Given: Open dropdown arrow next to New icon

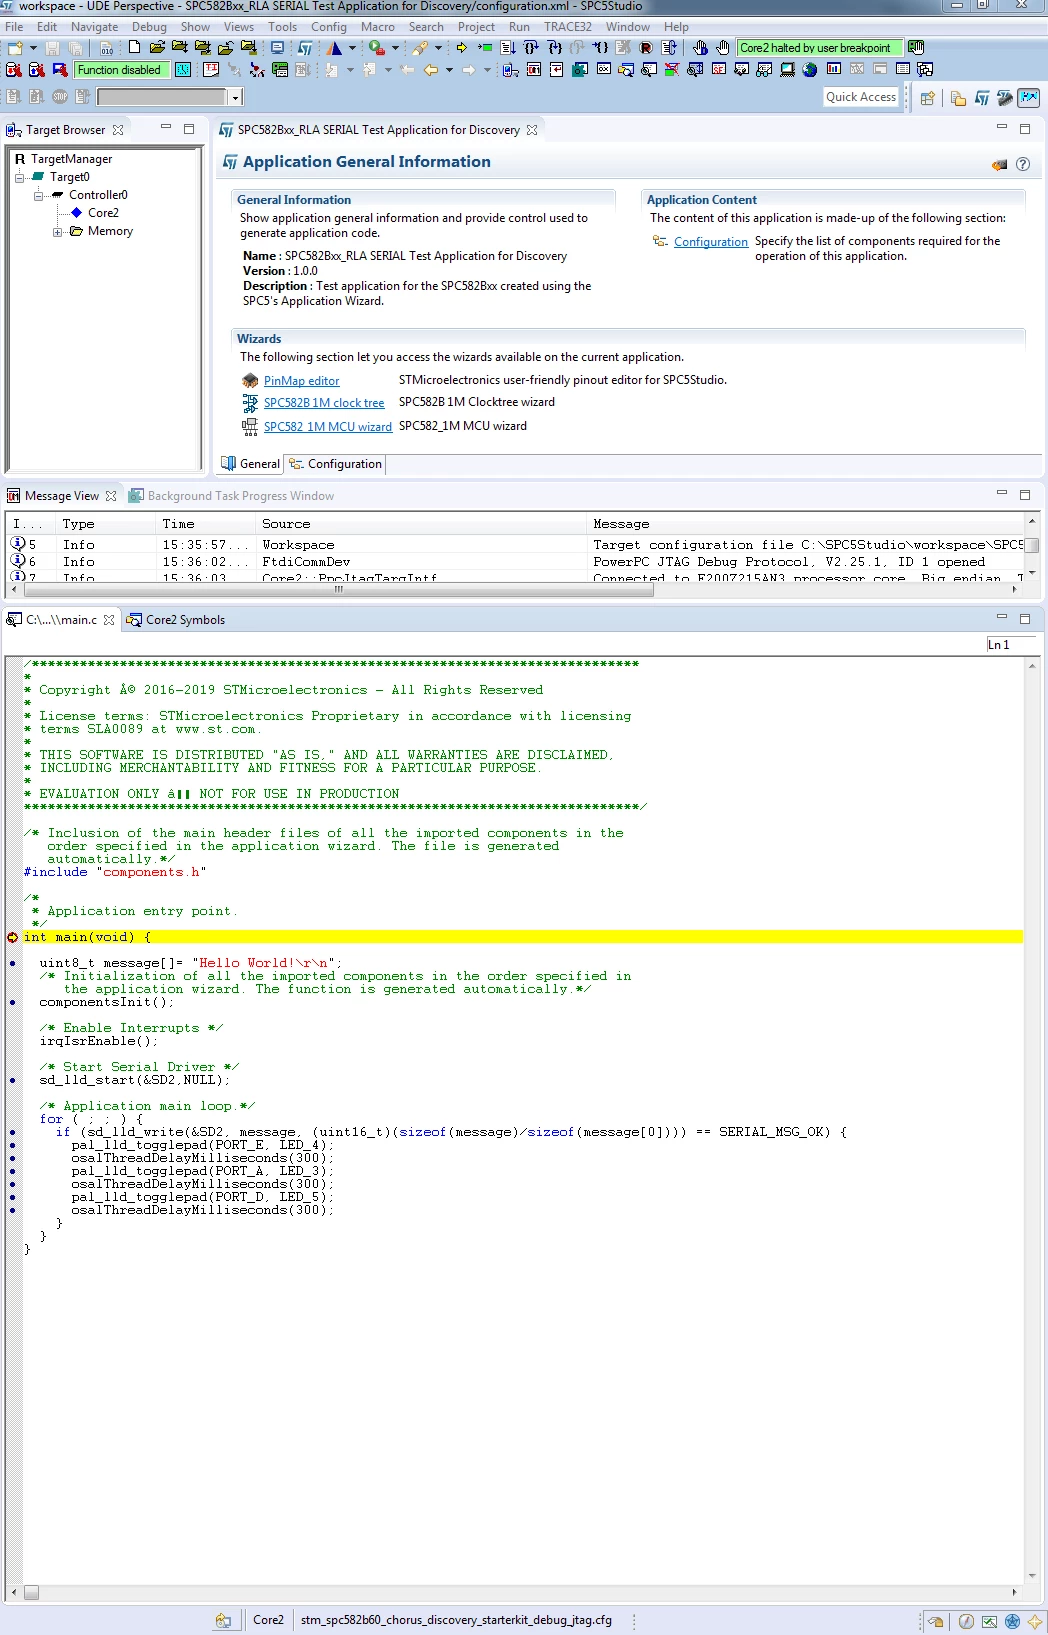Looking at the screenshot, I should coord(33,47).
